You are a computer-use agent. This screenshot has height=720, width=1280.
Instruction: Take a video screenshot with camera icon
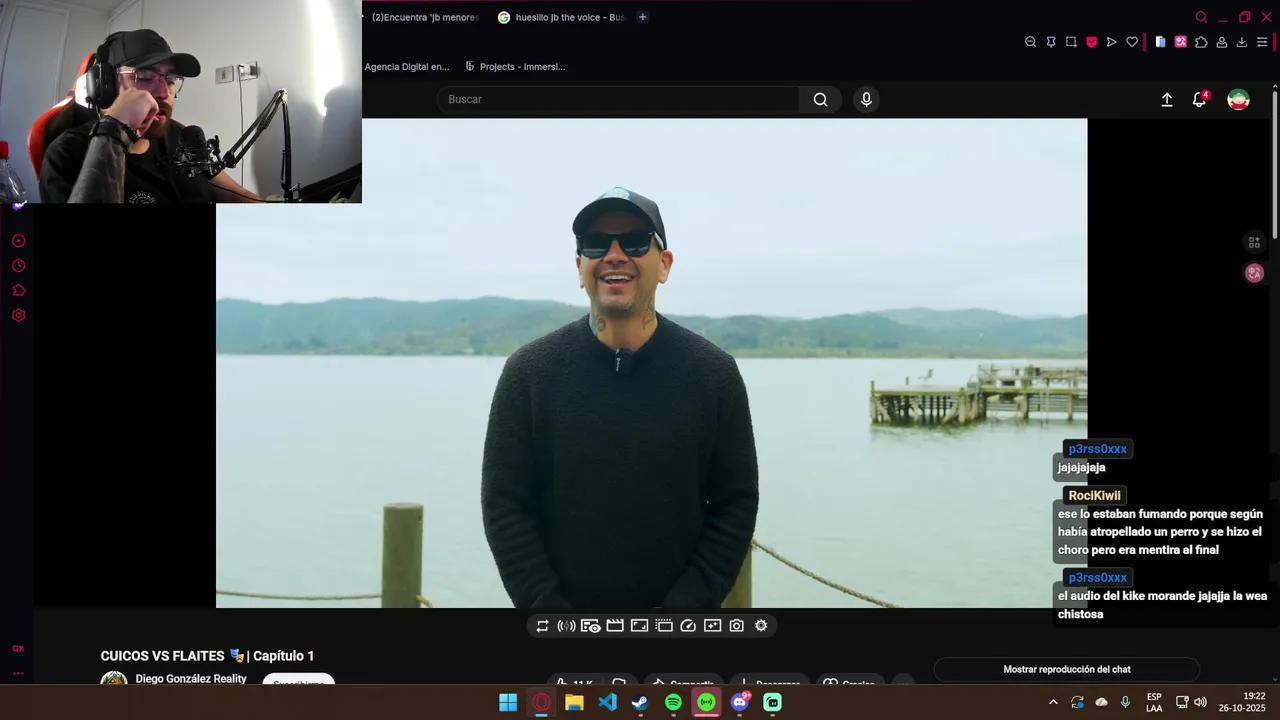(x=737, y=626)
